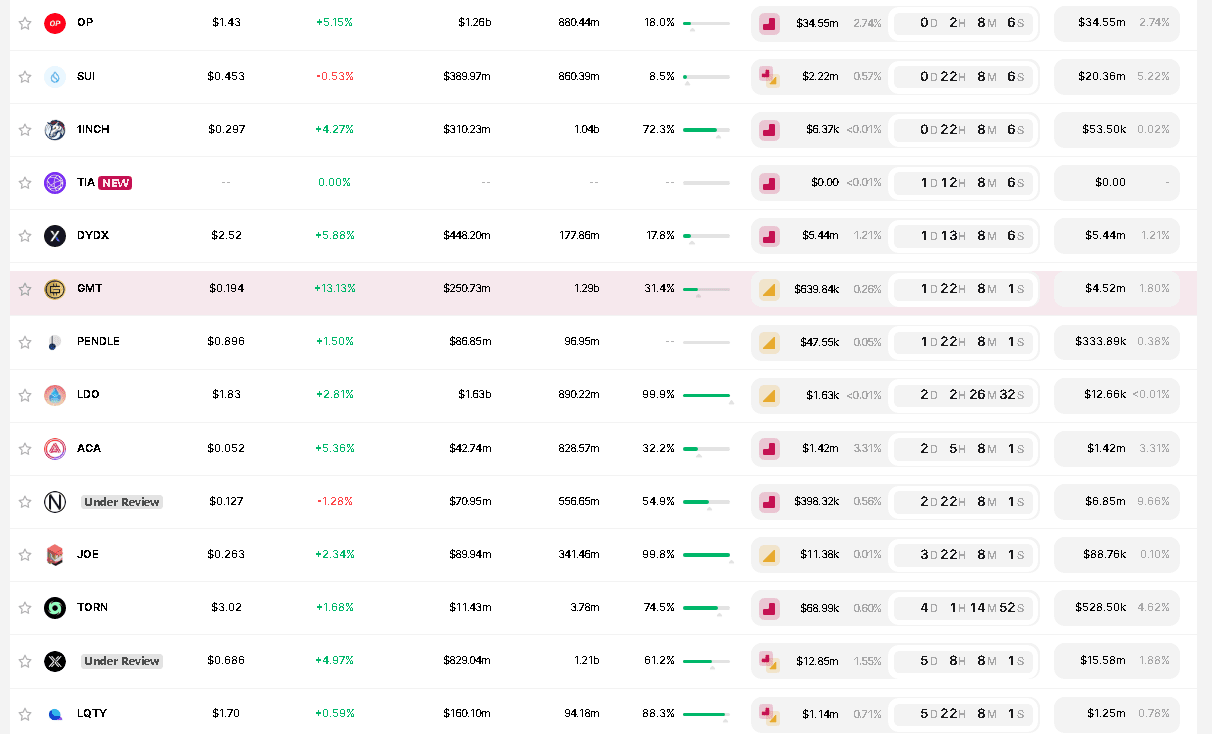1212x734 pixels.
Task: Click the GMT token logo
Action: point(55,288)
